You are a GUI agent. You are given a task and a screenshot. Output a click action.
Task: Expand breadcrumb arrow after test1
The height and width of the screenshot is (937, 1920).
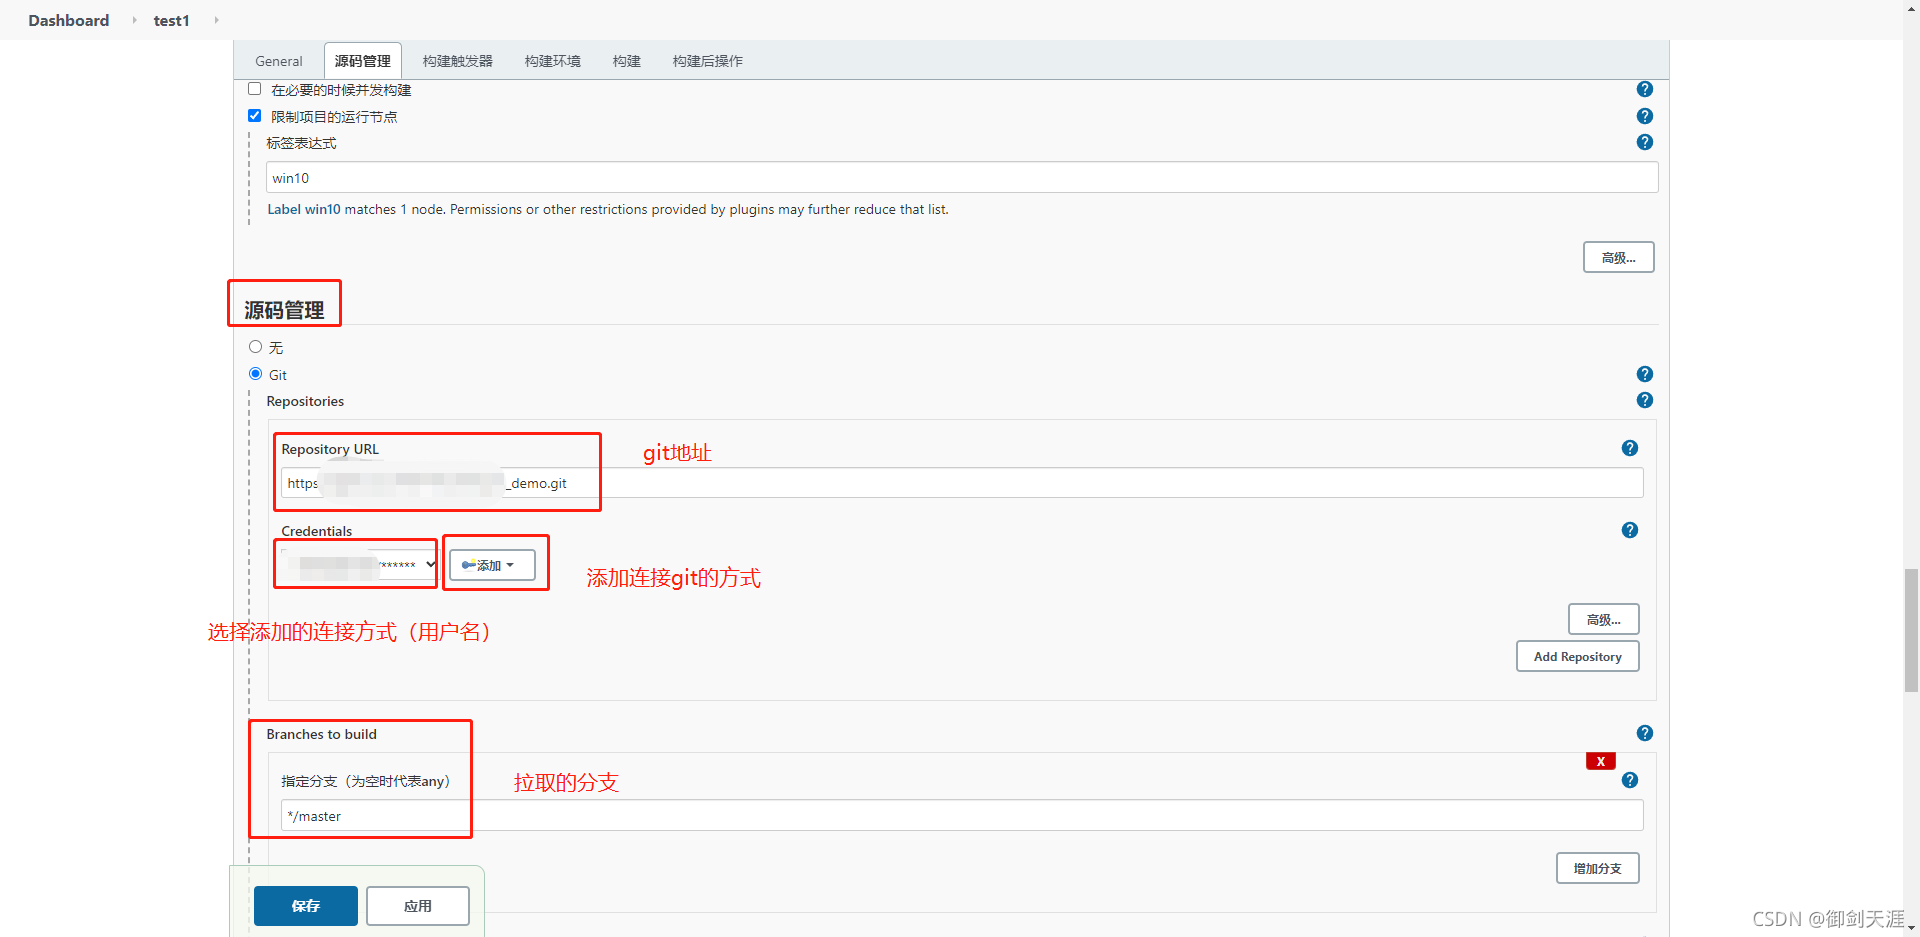(216, 20)
